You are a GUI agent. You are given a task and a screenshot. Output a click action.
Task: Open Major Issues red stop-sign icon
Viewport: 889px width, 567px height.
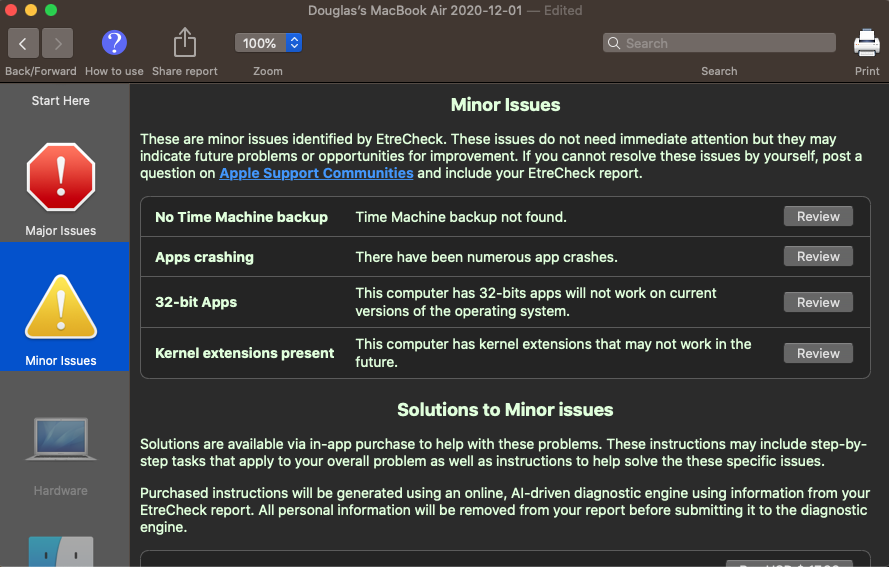coord(61,177)
